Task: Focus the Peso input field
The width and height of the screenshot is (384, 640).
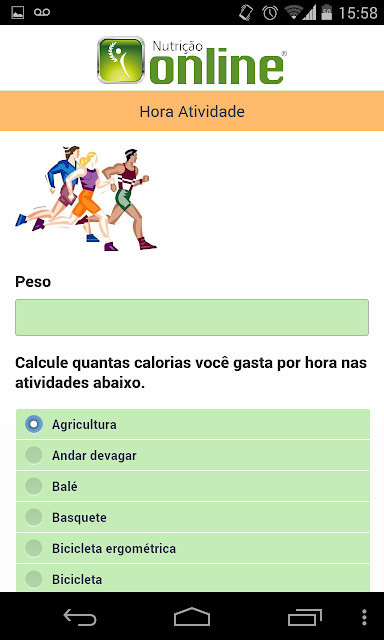Action: 192,318
